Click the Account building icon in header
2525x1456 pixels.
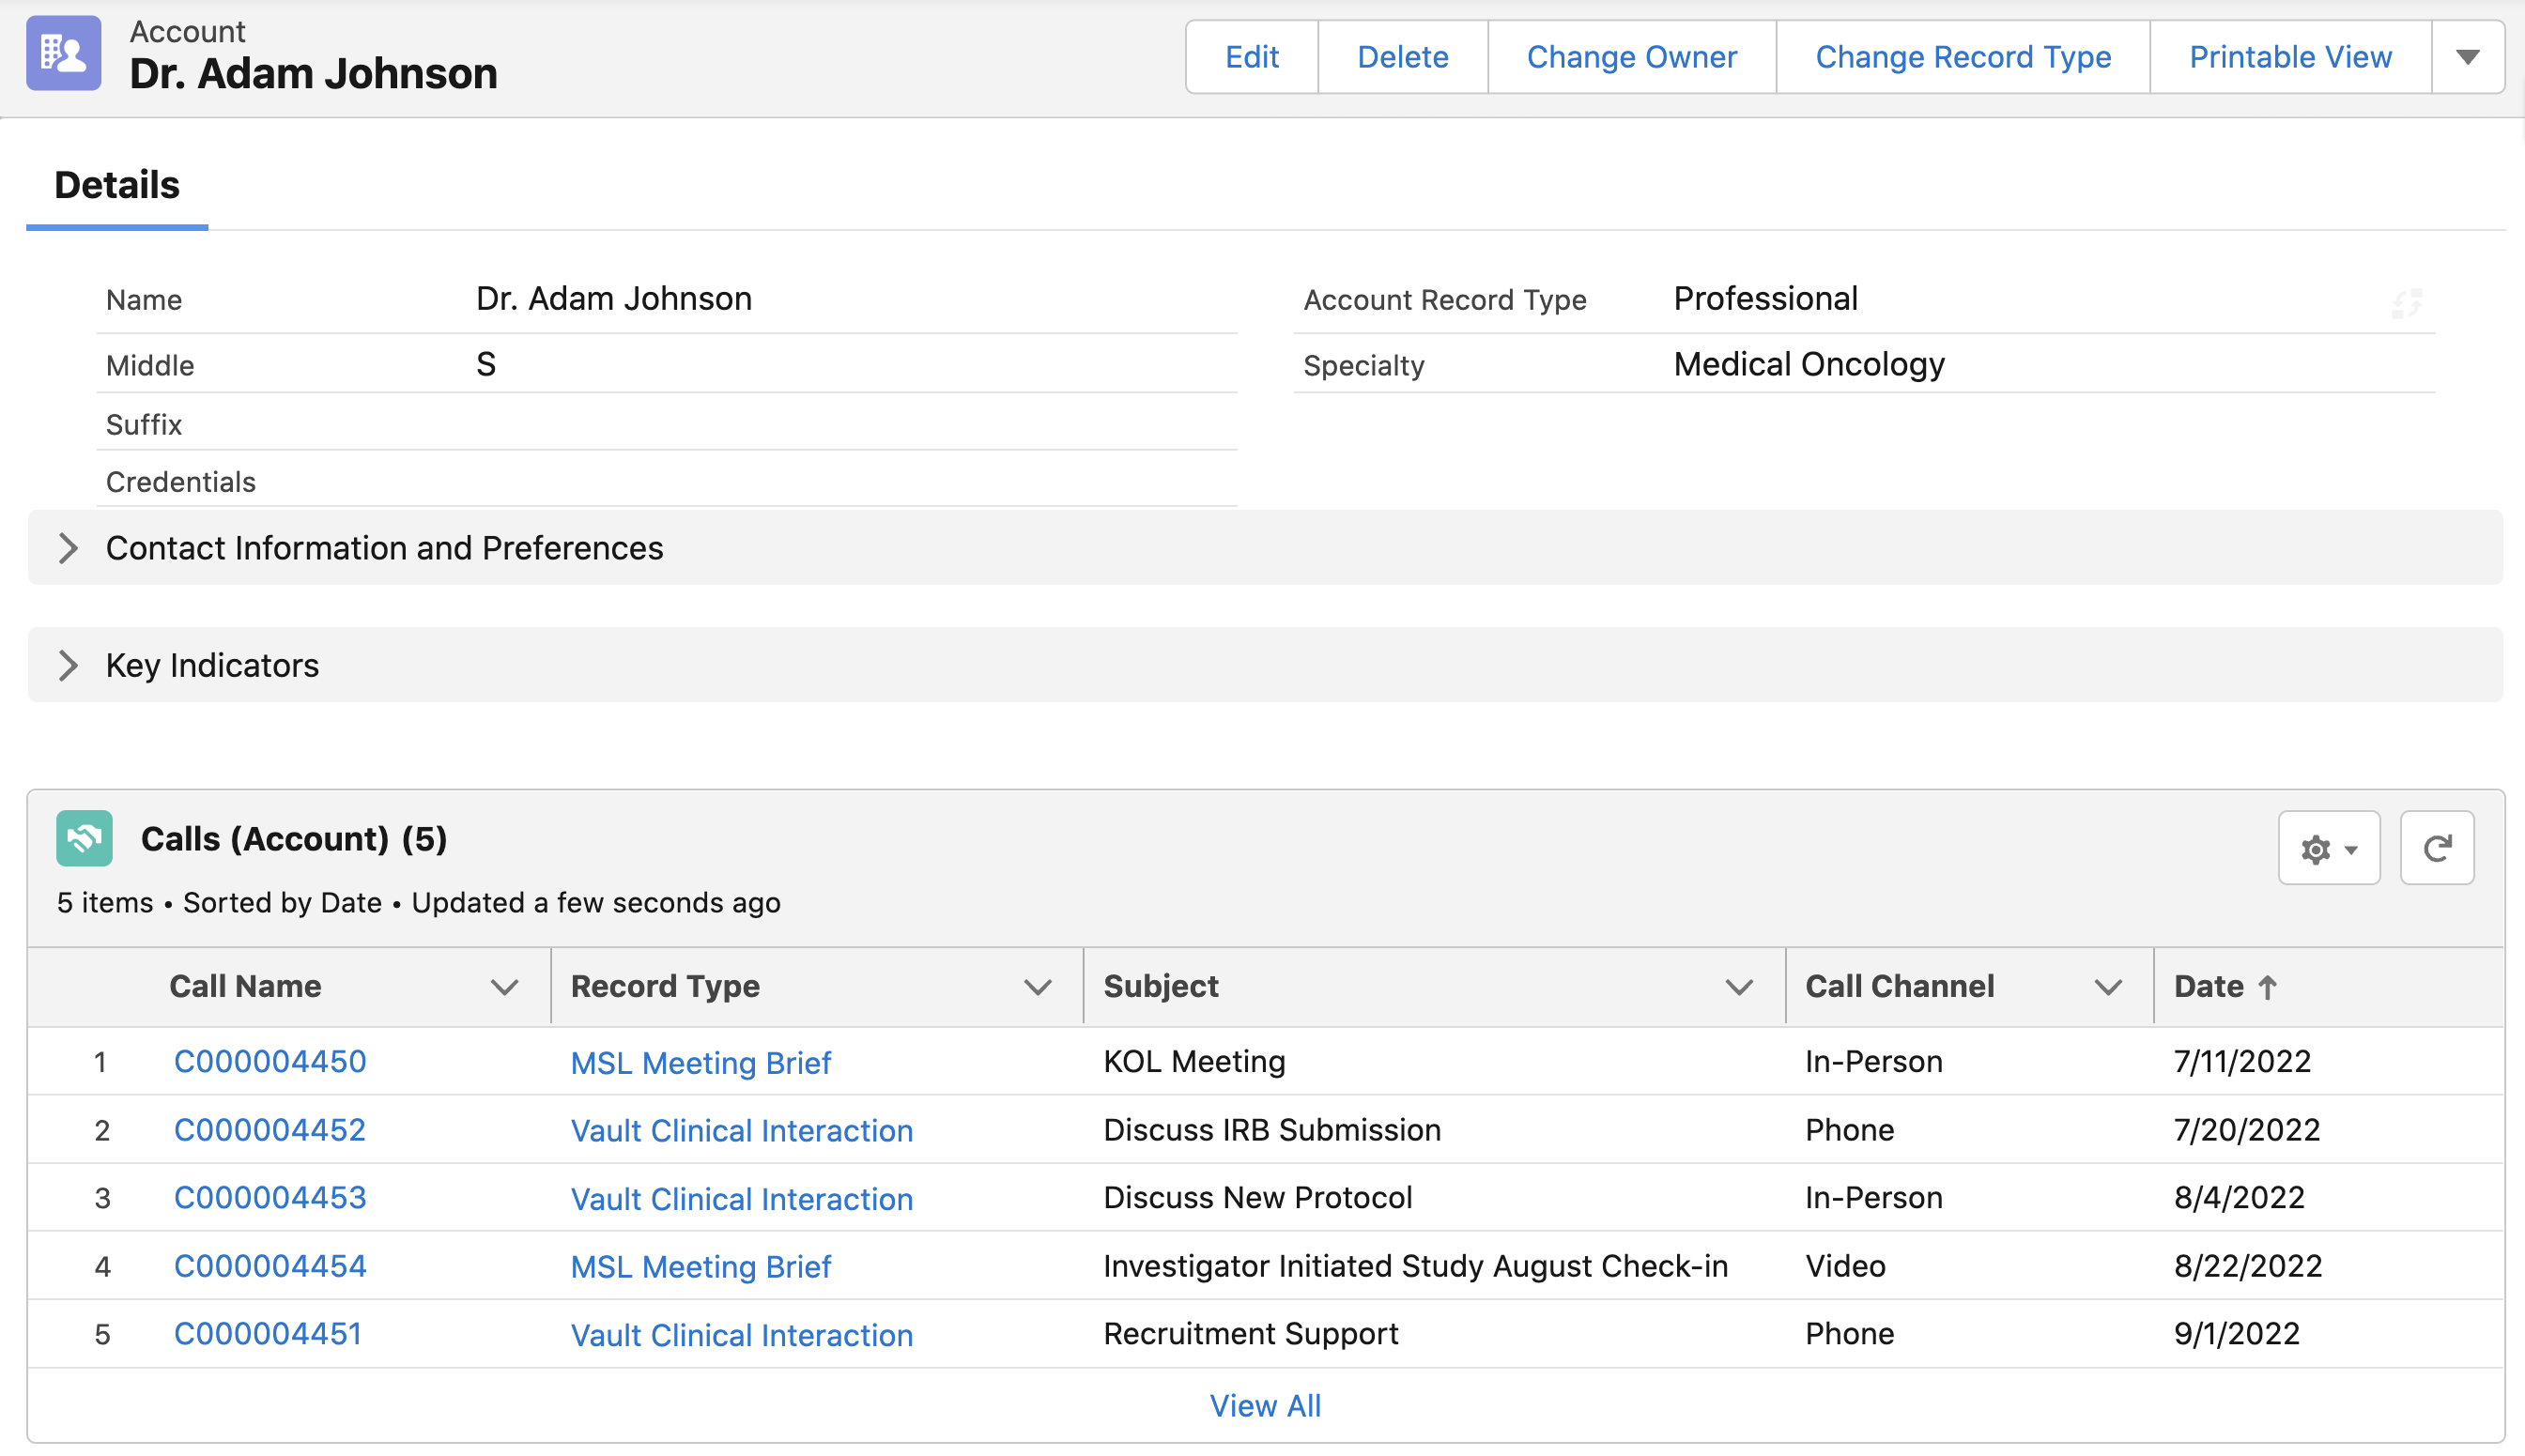[x=63, y=54]
